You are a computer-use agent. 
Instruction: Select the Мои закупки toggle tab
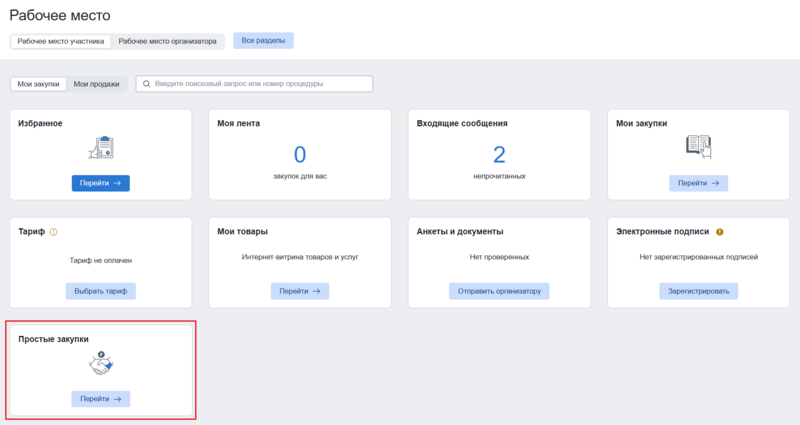pos(38,84)
